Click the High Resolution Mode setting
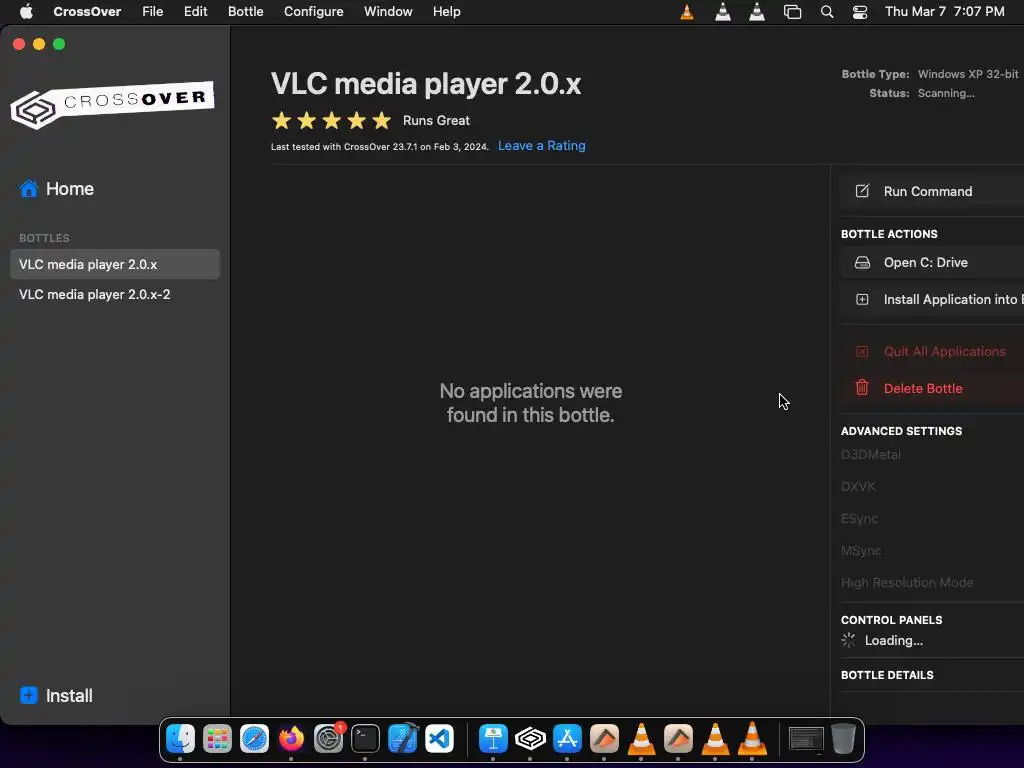This screenshot has height=768, width=1024. 907,583
